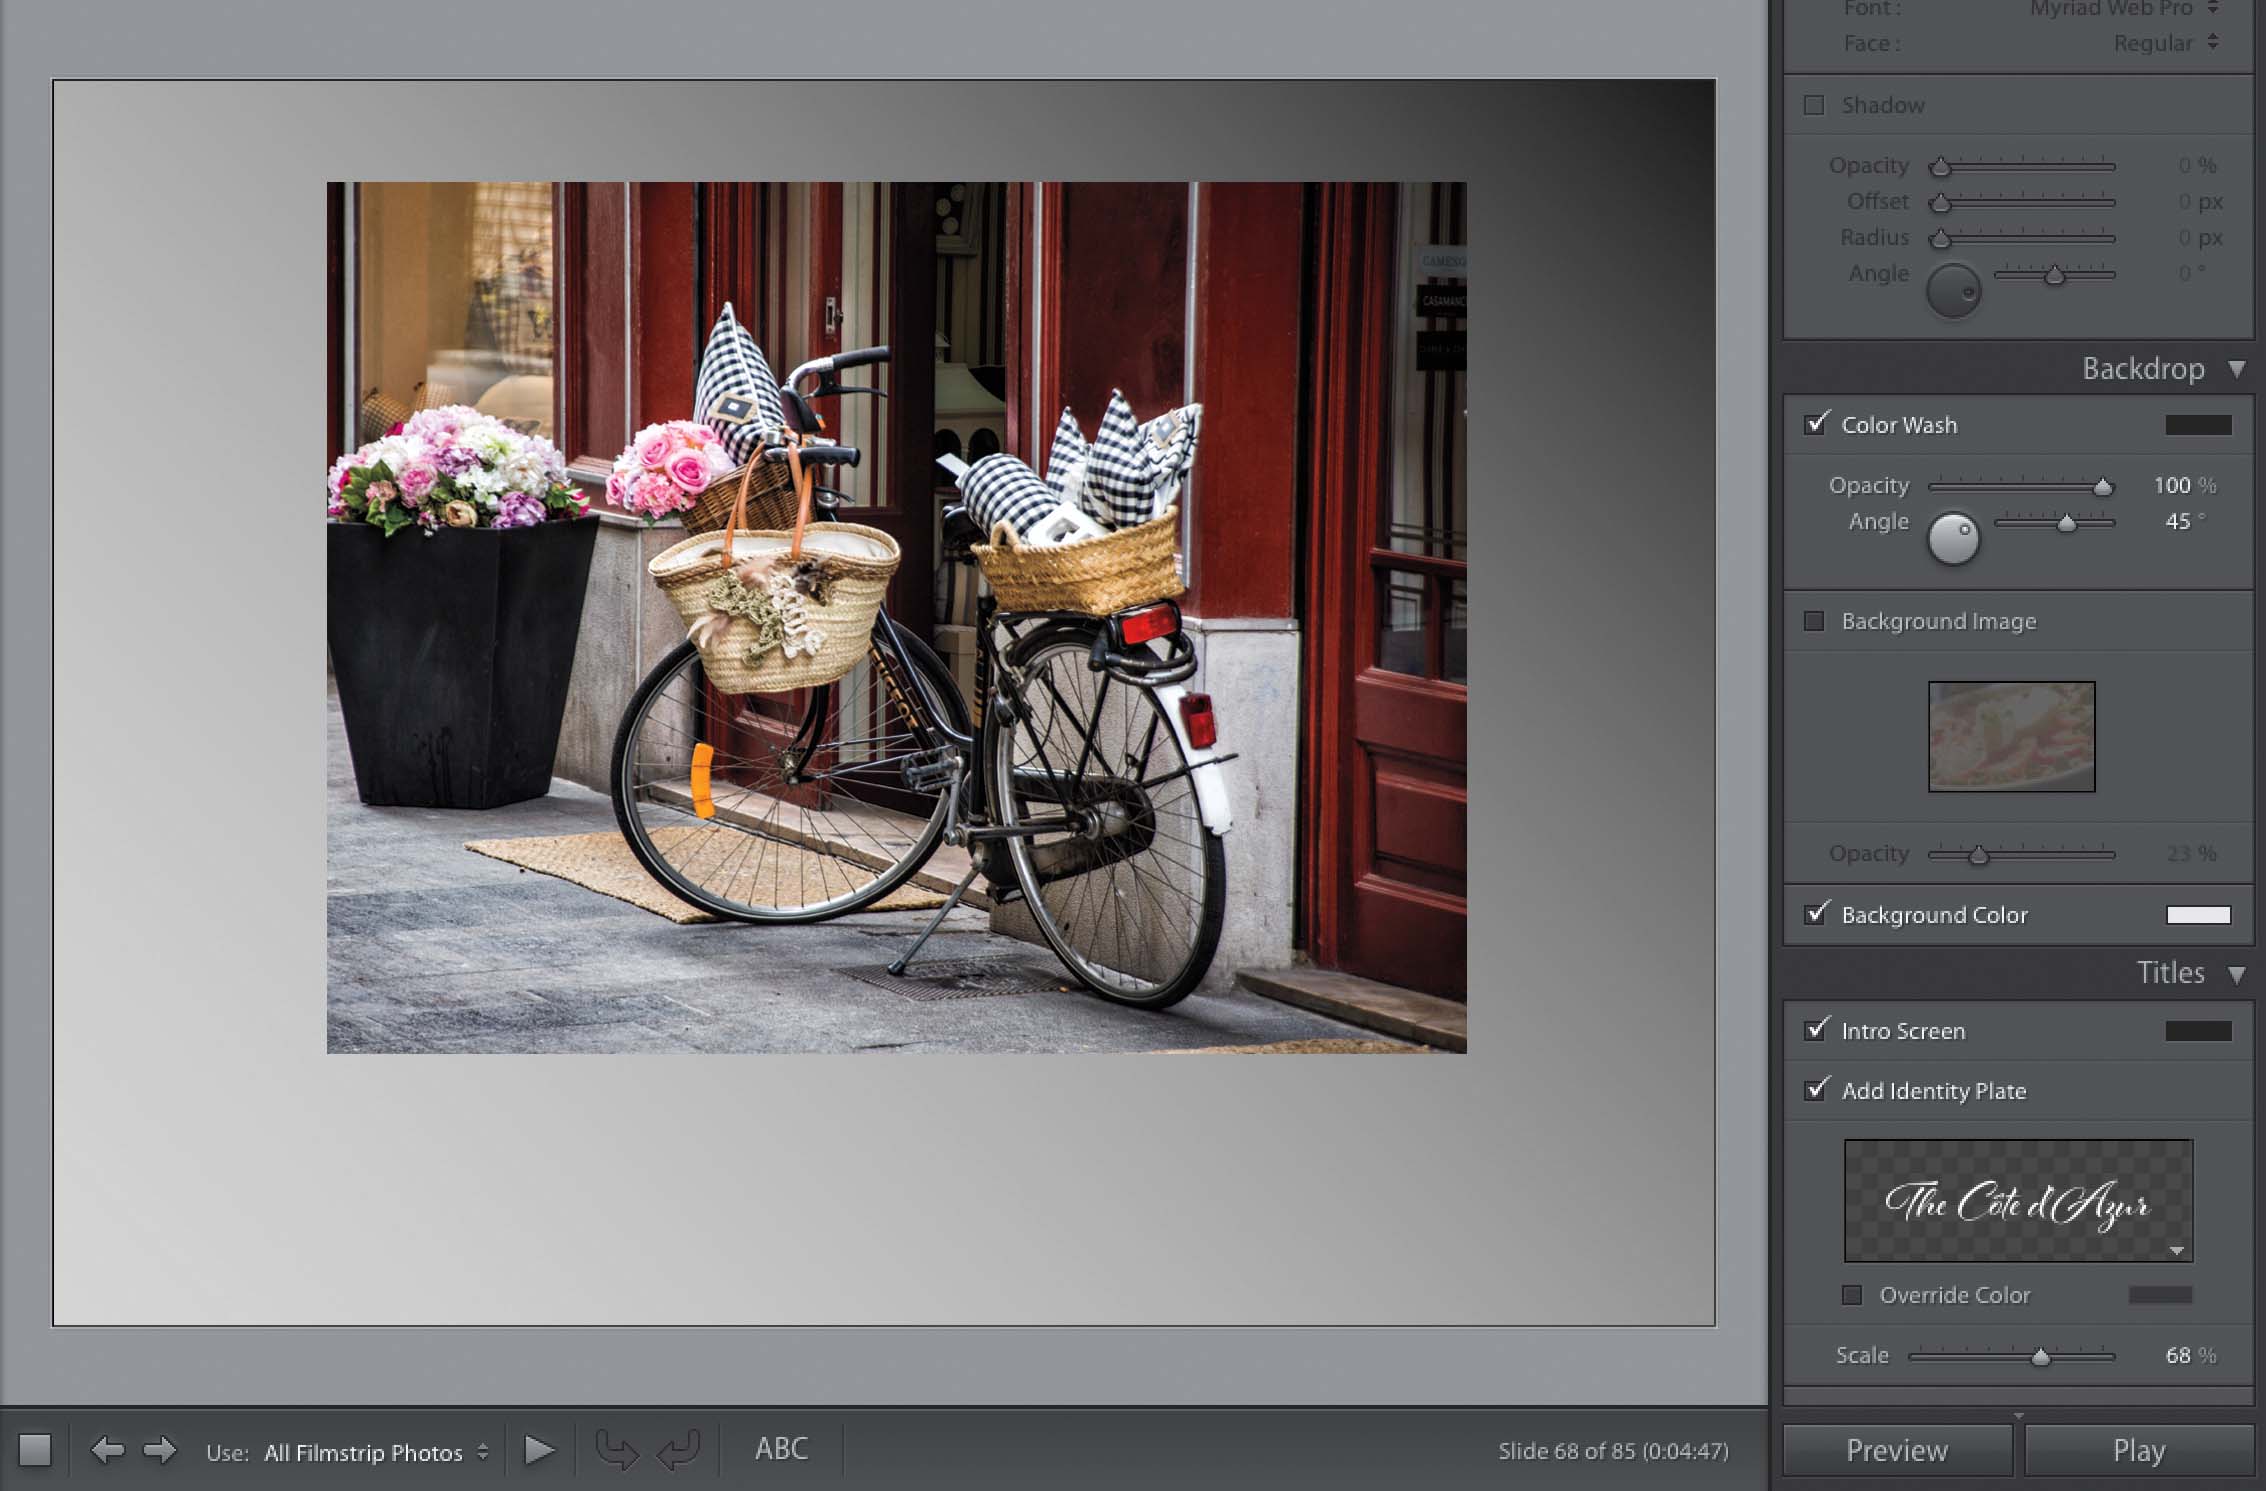This screenshot has width=2266, height=1491.
Task: Collapse the Backdrop panel
Action: (2237, 369)
